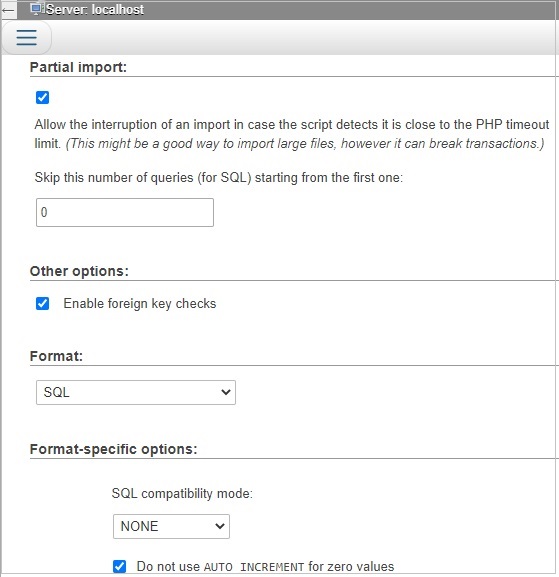Focus the skip queries number field
Image resolution: width=559 pixels, height=577 pixels.
tap(125, 212)
